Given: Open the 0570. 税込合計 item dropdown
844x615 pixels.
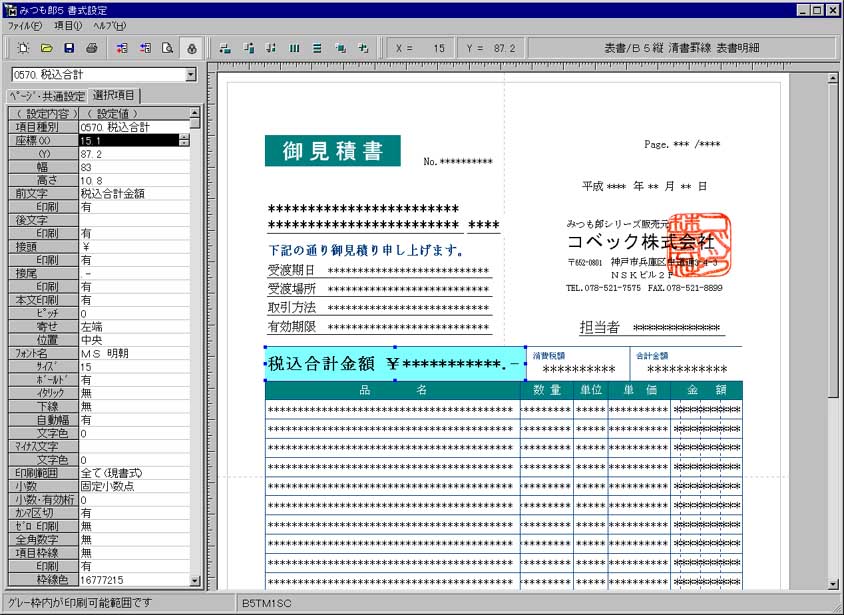Looking at the screenshot, I should [191, 75].
